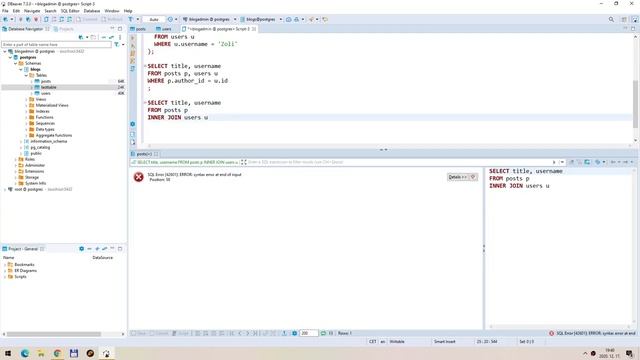The height and width of the screenshot is (360, 640).
Task: Select the Database Navigator tab
Action: (x=25, y=29)
